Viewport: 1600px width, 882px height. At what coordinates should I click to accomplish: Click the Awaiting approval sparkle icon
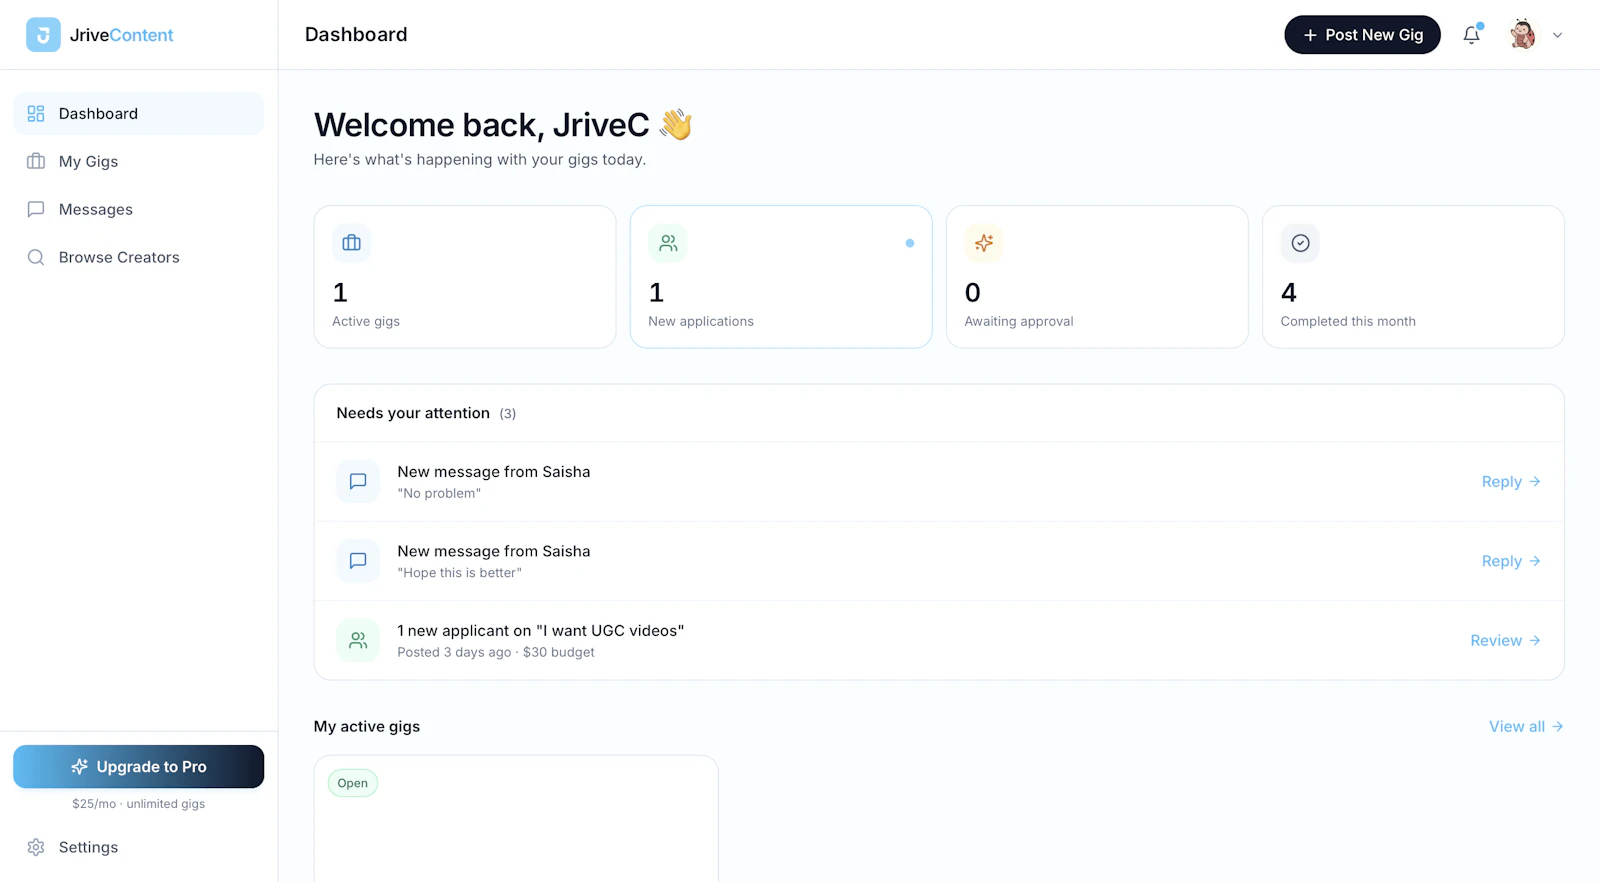(x=984, y=243)
